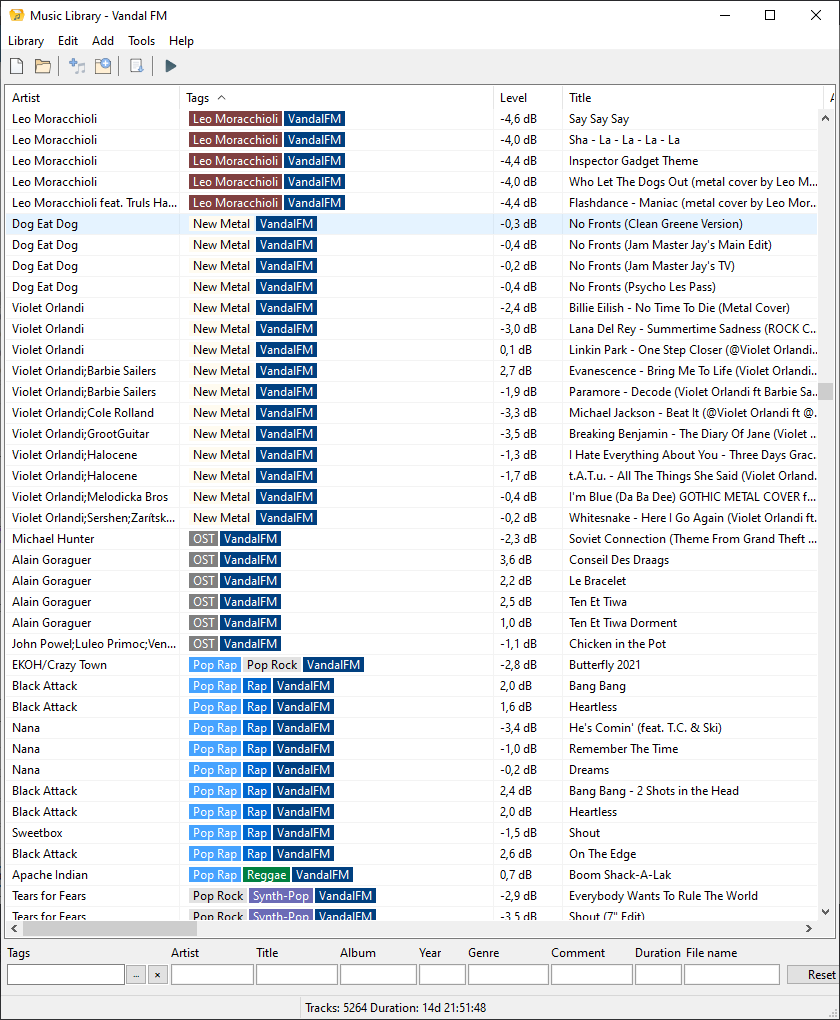Select the track 'Boom Shack-A-Lak'
The height and width of the screenshot is (1020, 840).
tap(620, 875)
